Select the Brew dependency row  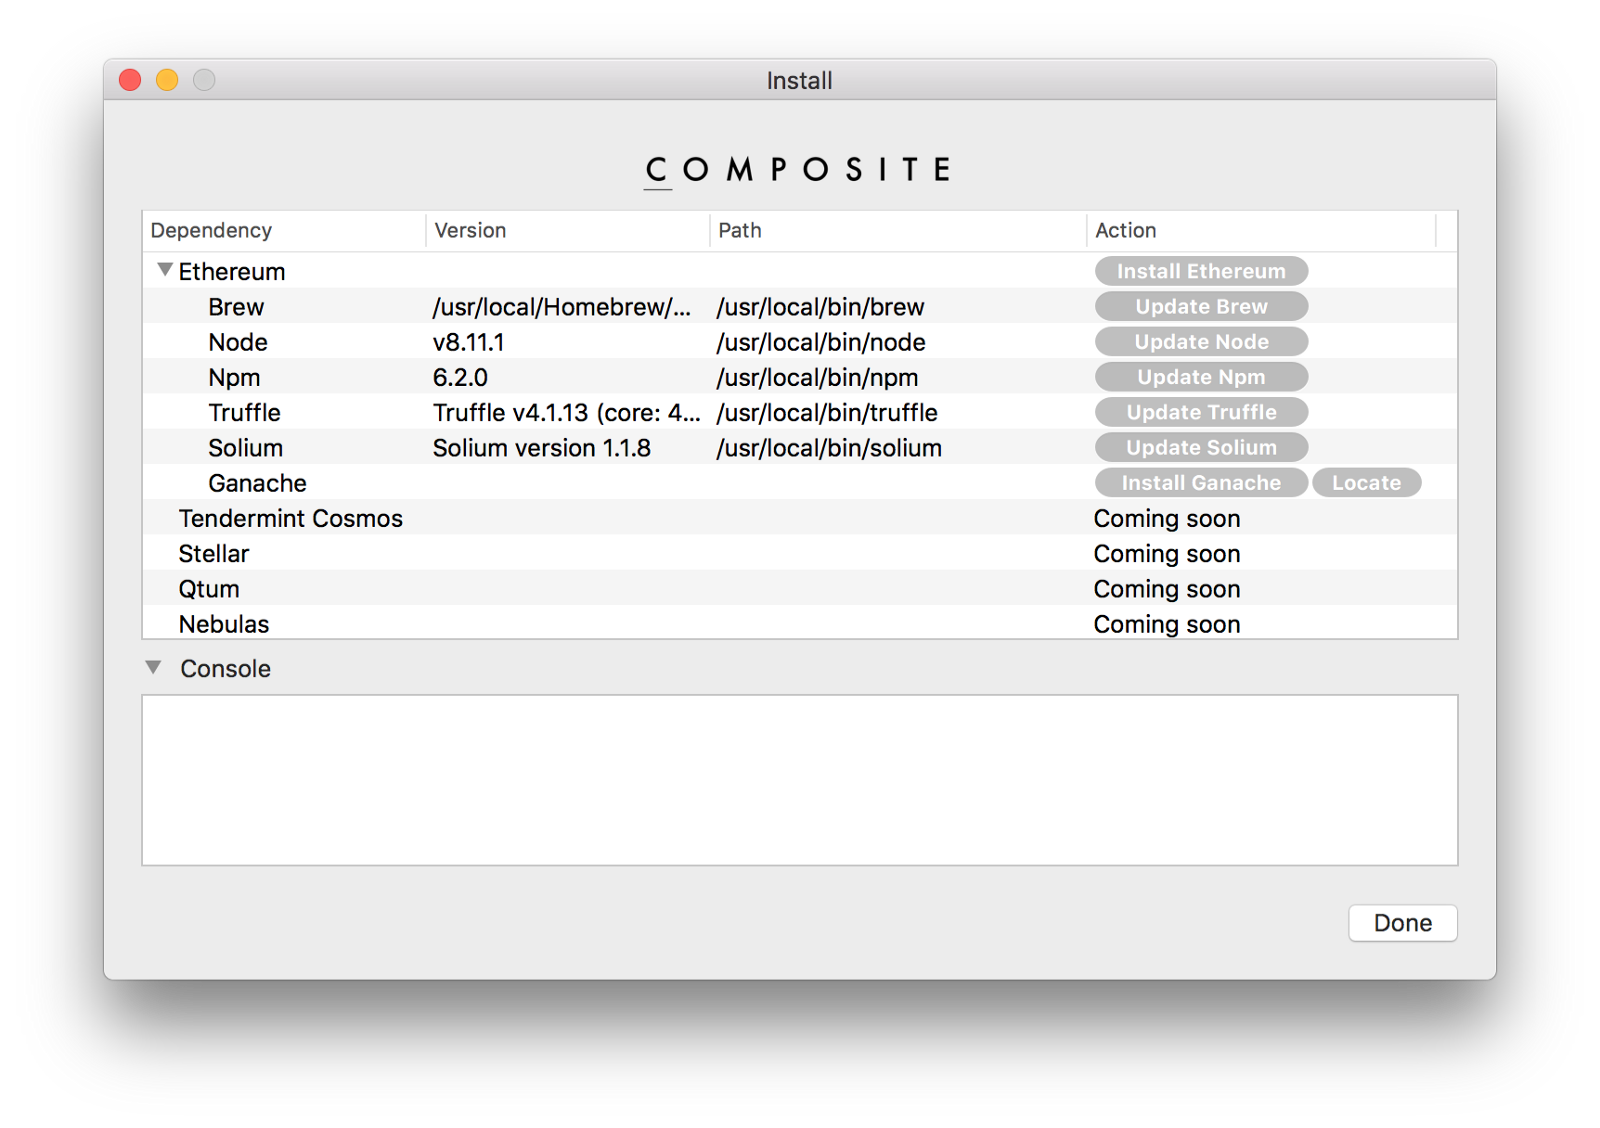(x=800, y=306)
